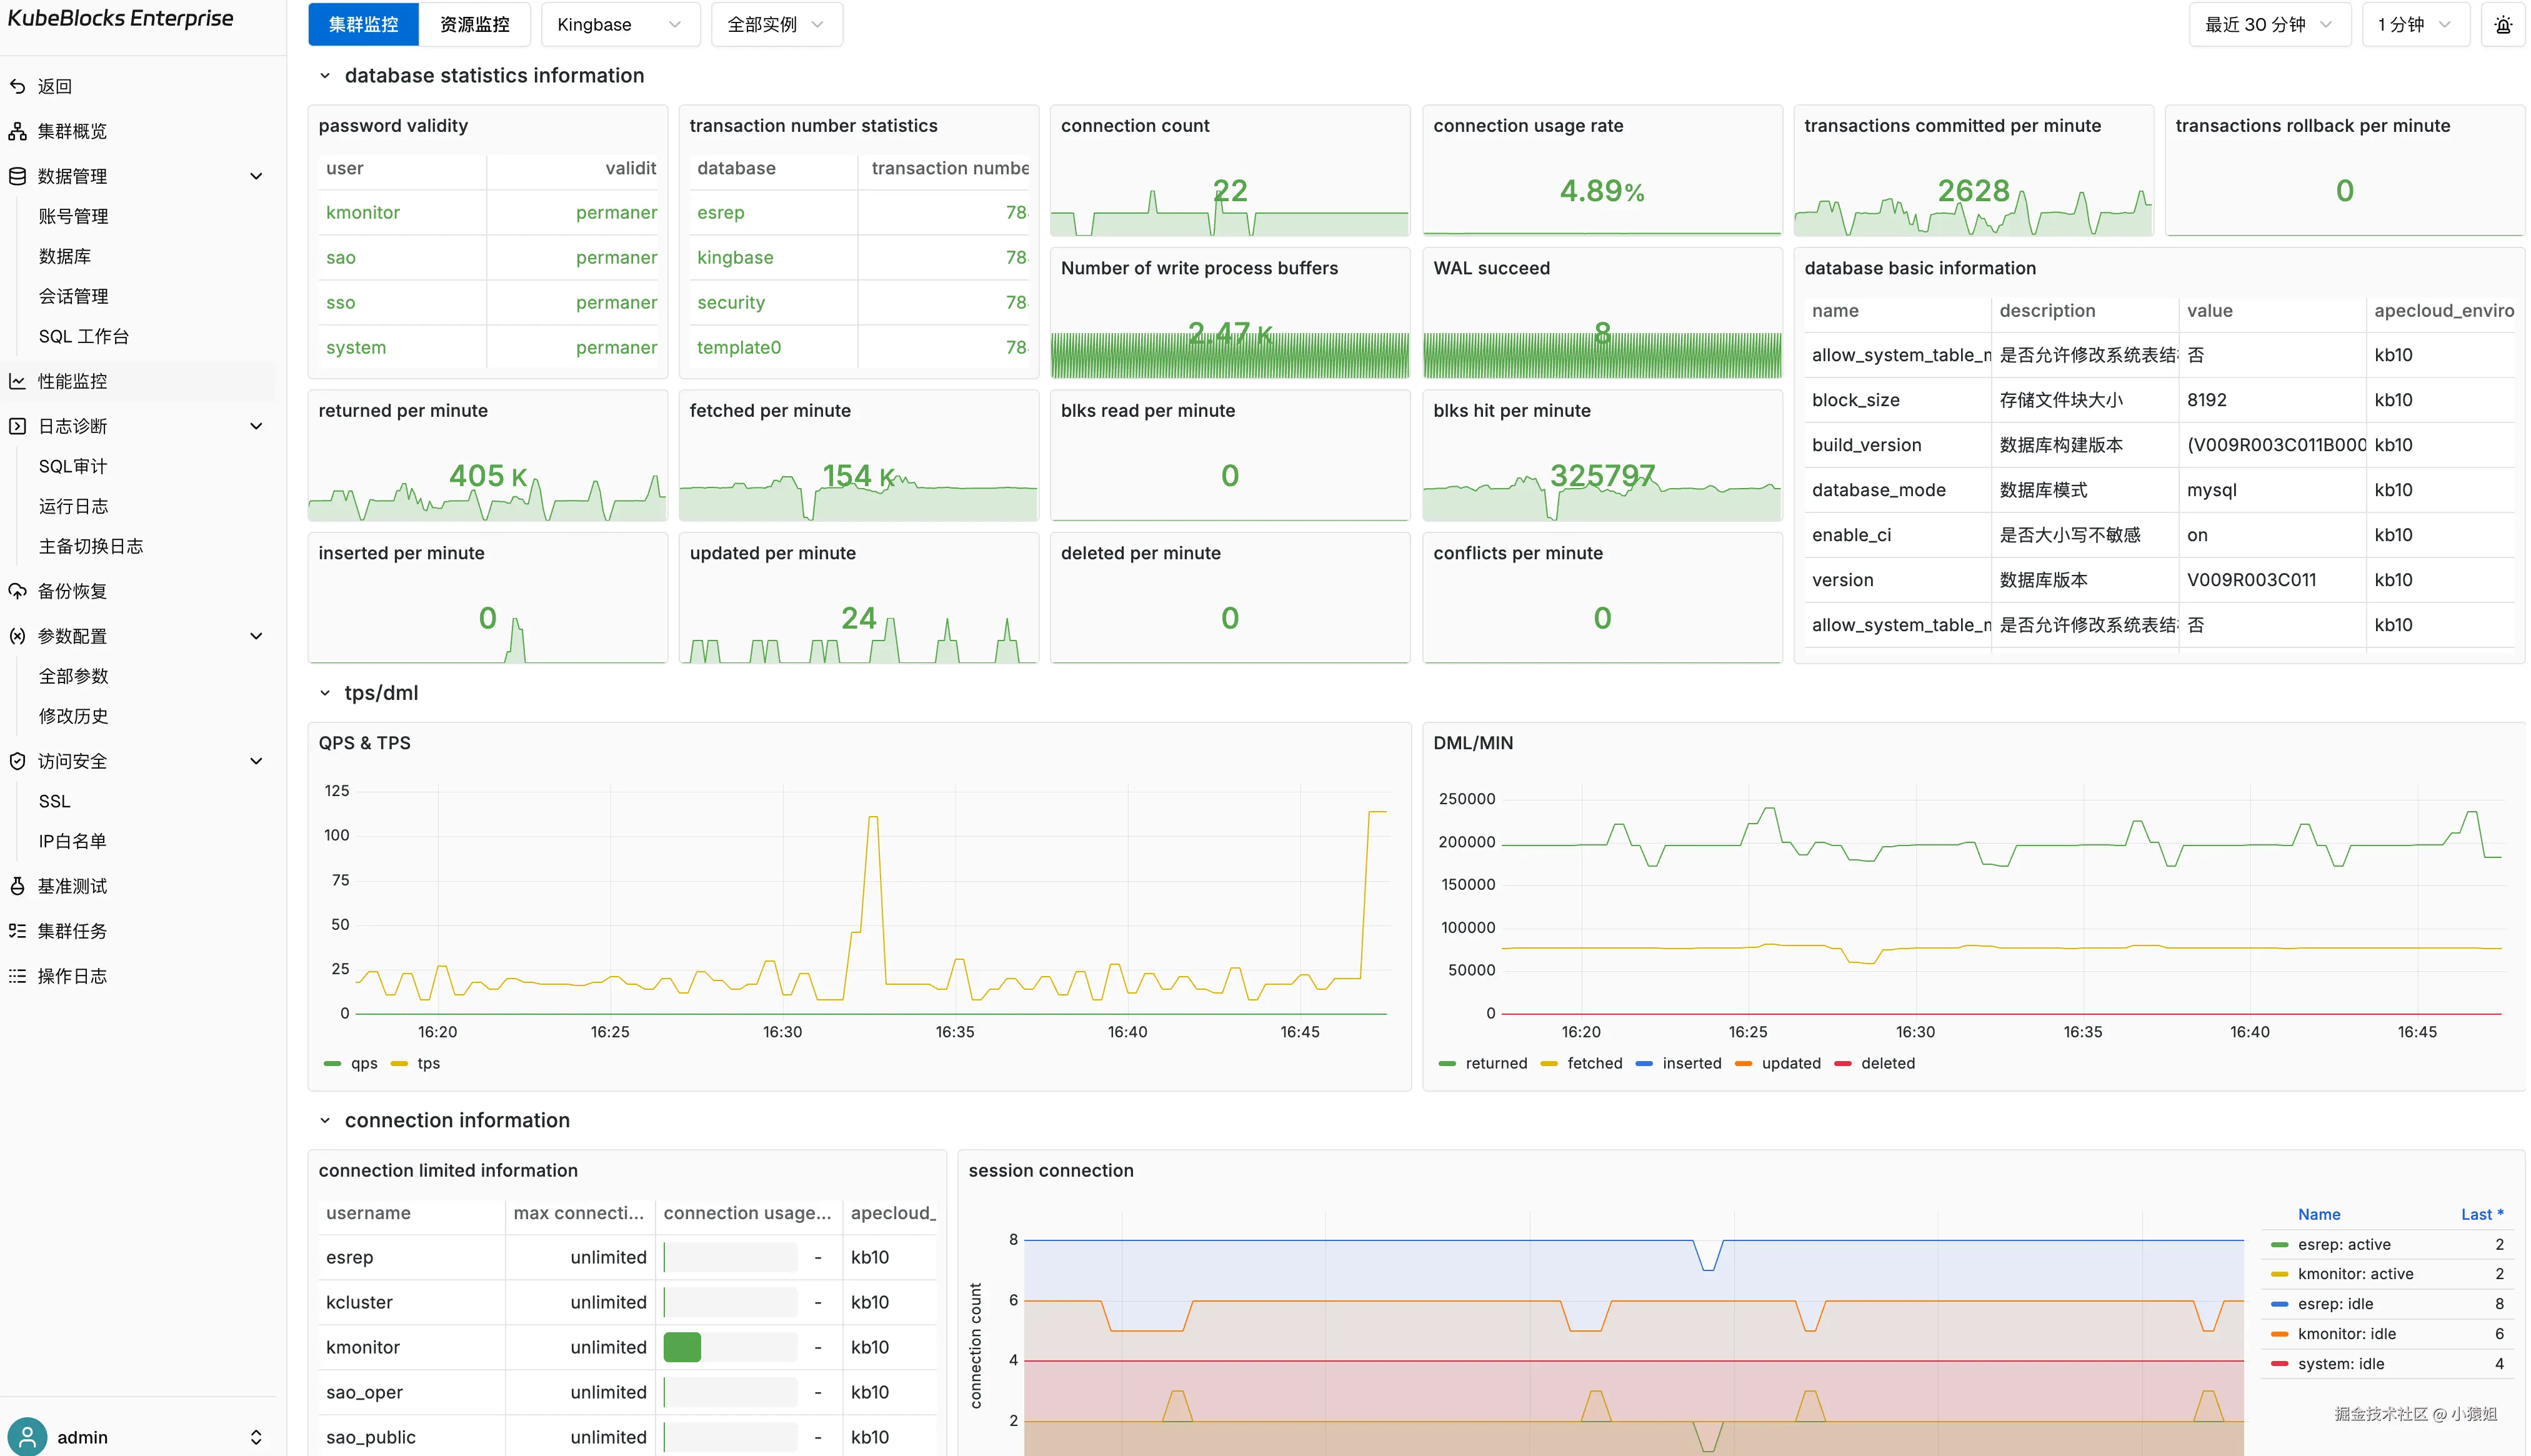This screenshot has height=1456, width=2531.
Task: Switch to the 资源监控 tab
Action: pyautogui.click(x=474, y=25)
